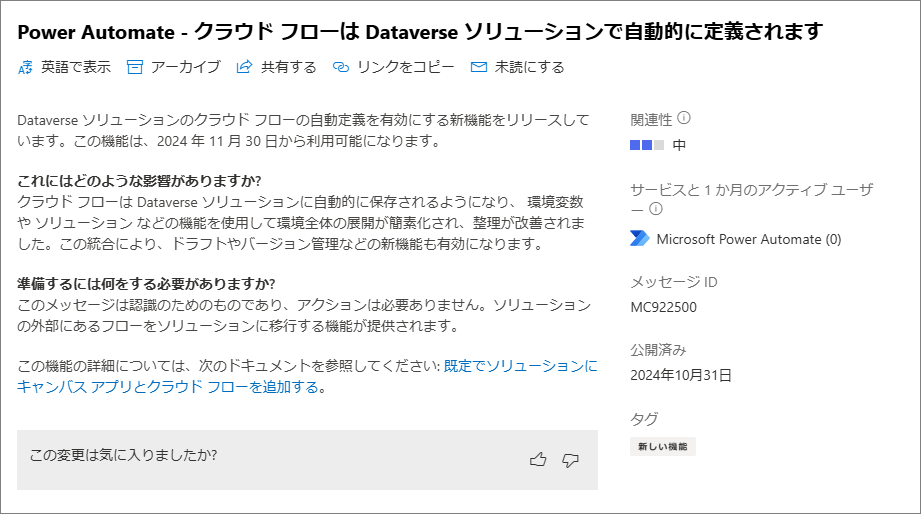
Task: Choose アーカイブ text in the toolbar
Action: coord(185,68)
